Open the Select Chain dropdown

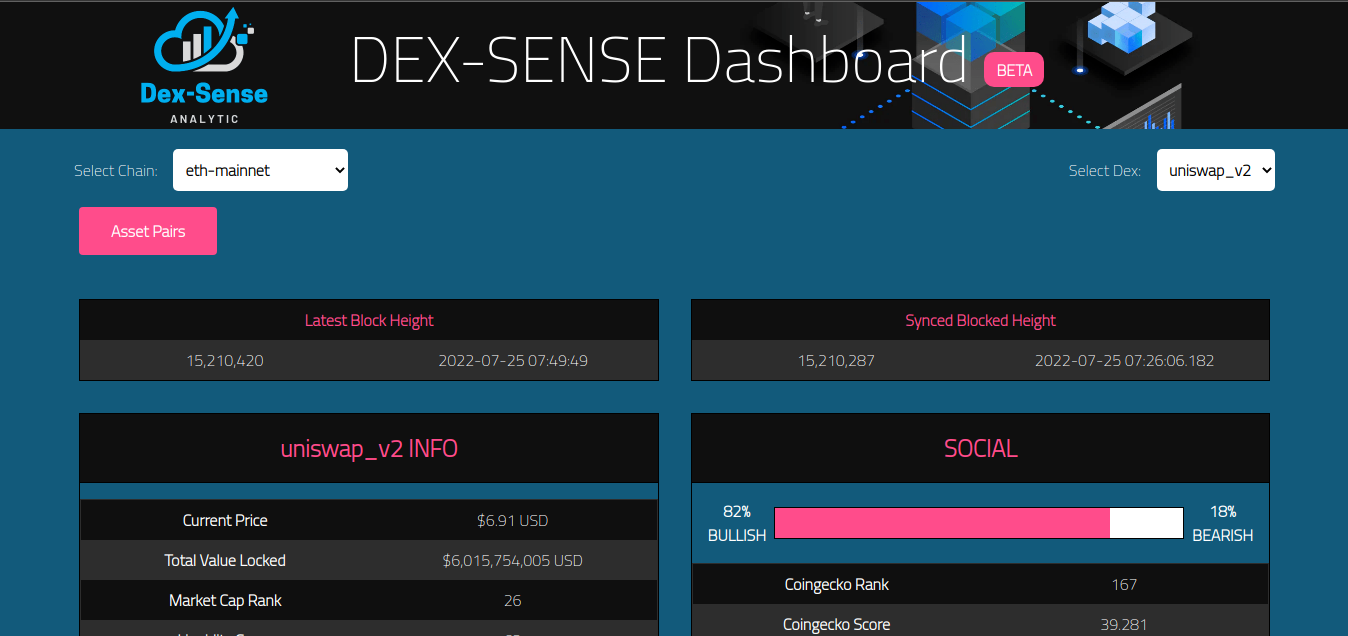coord(260,170)
